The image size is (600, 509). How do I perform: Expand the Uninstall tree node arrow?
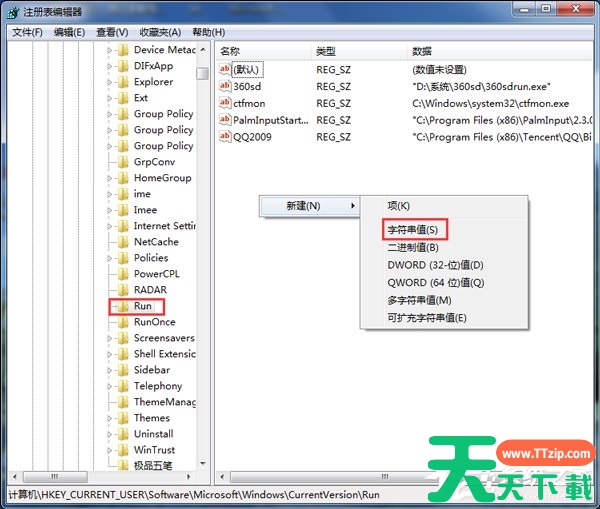(x=109, y=435)
